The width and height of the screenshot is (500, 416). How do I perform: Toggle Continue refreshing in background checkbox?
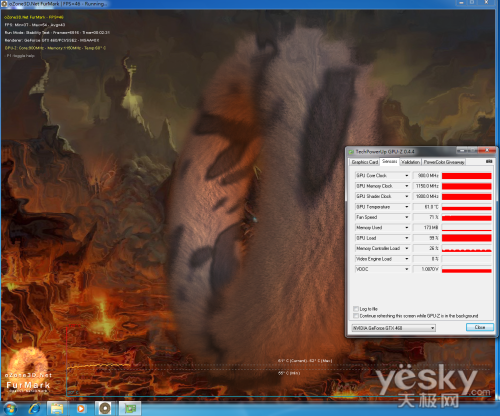(x=356, y=316)
